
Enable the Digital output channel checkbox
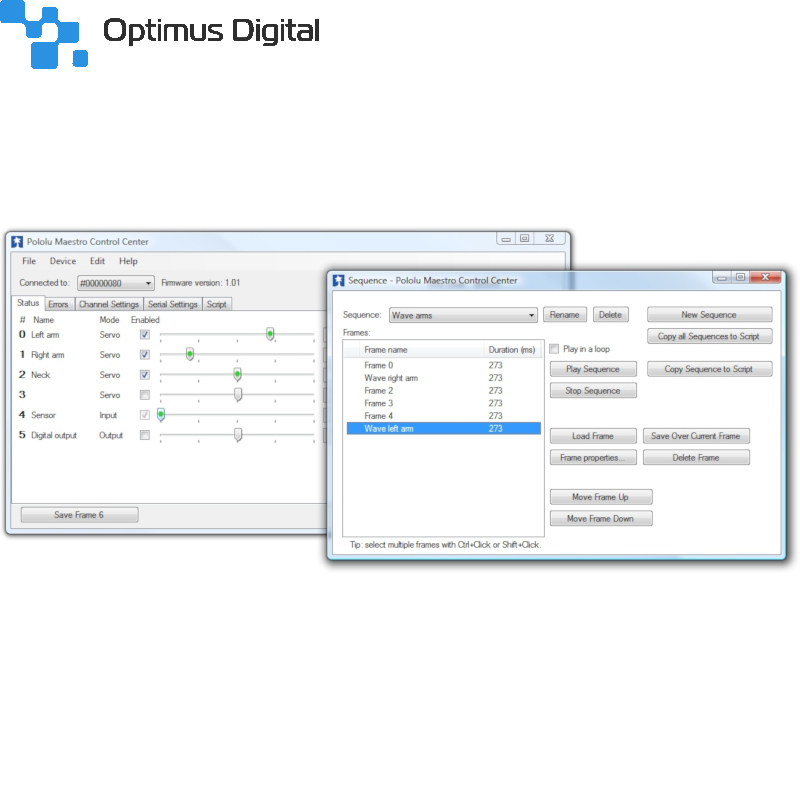coord(145,435)
